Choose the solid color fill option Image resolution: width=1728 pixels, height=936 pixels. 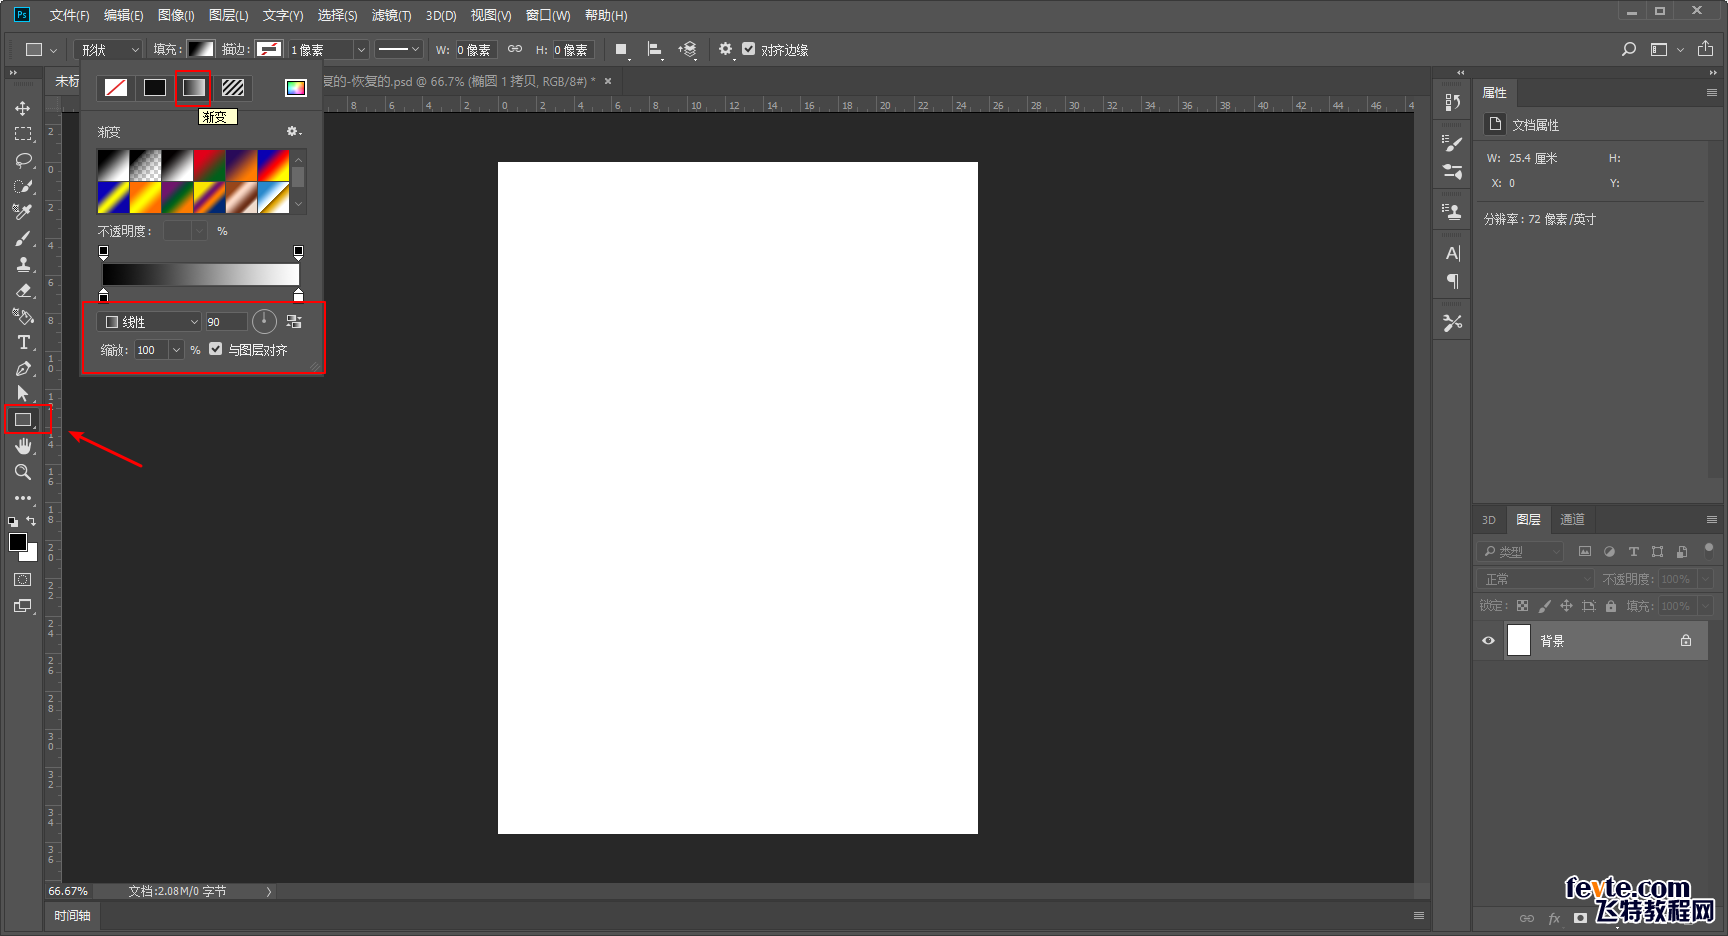pos(155,88)
